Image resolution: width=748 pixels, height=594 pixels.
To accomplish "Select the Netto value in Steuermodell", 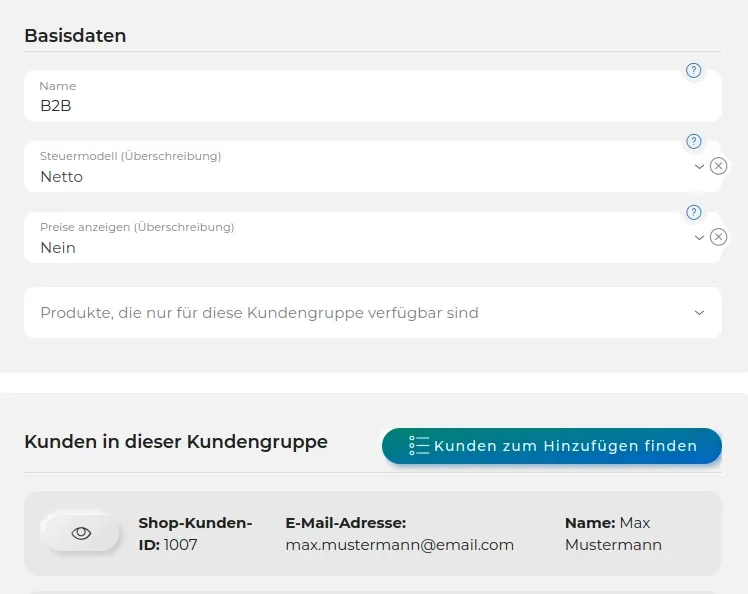I will [x=62, y=177].
